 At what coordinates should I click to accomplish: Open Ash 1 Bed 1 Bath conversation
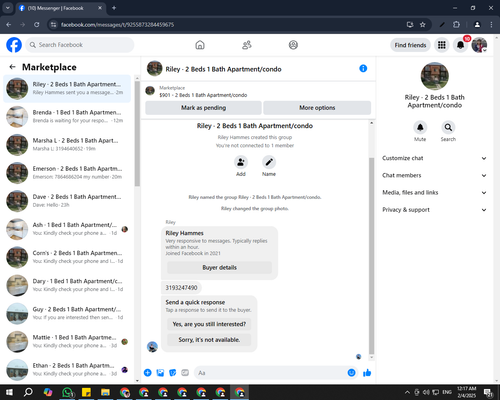67,229
